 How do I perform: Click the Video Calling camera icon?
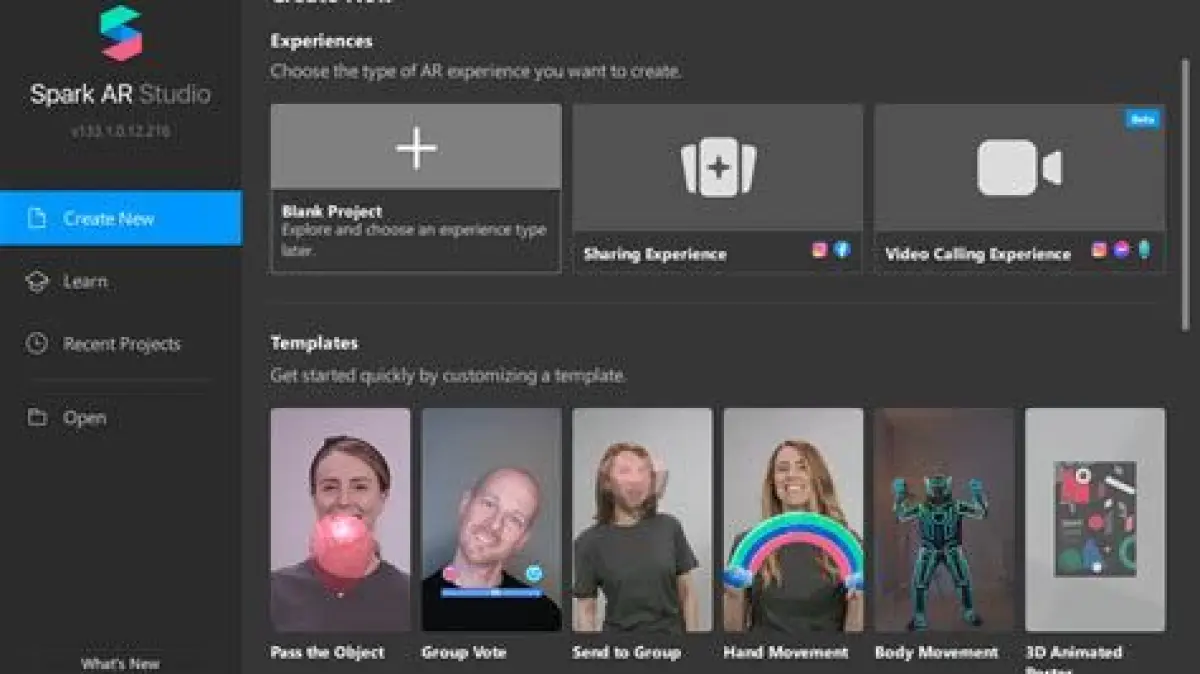(1018, 168)
